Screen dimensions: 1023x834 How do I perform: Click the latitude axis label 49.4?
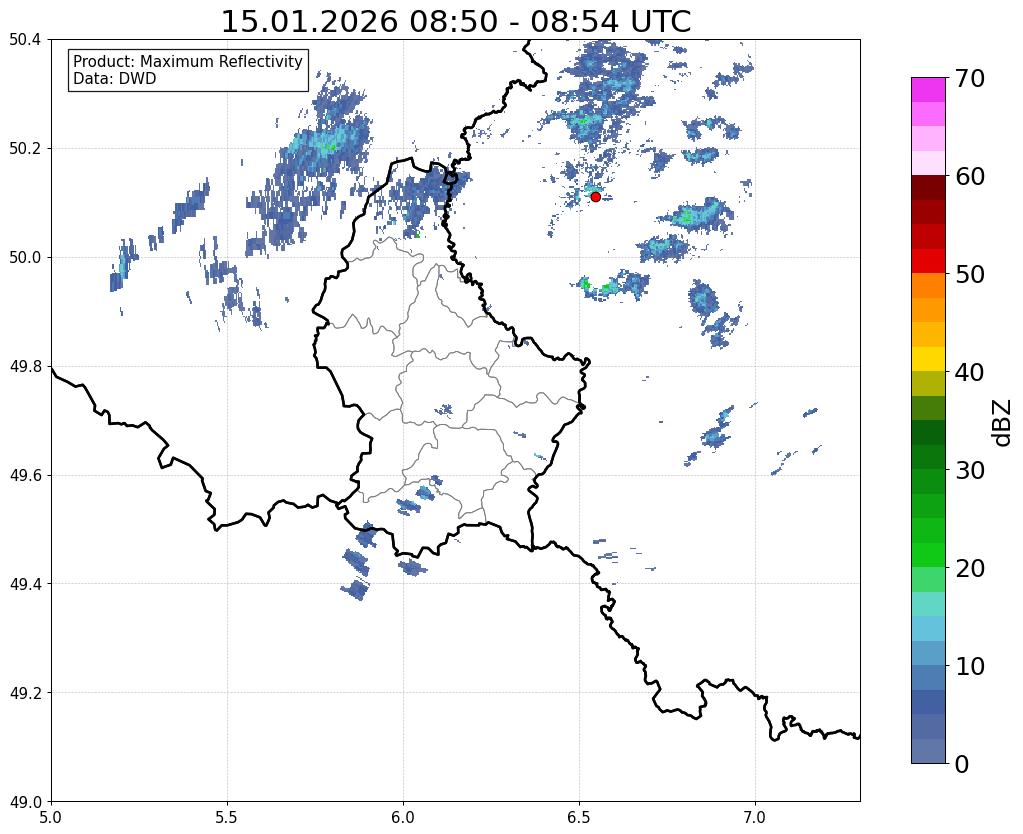click(25, 584)
